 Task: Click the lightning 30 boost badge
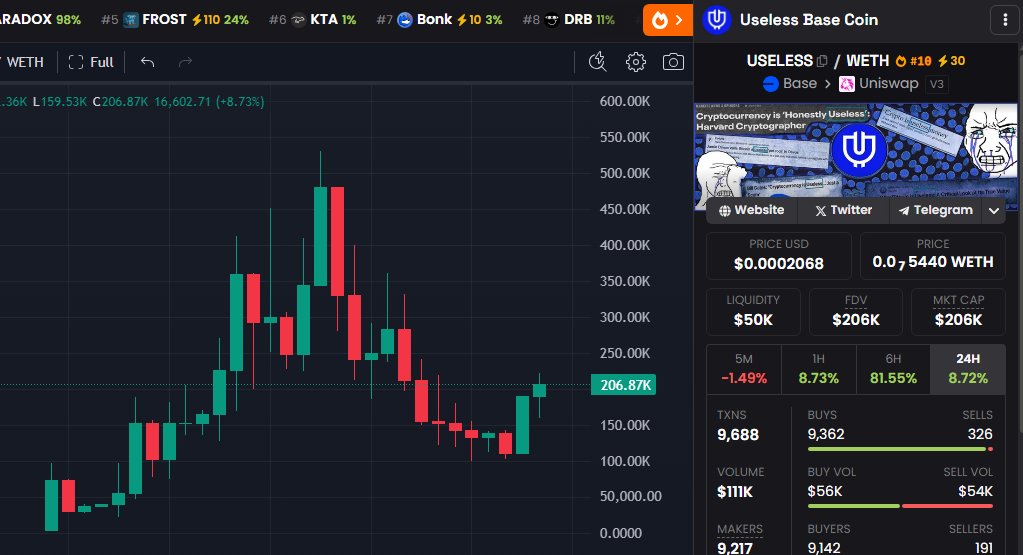pos(951,61)
